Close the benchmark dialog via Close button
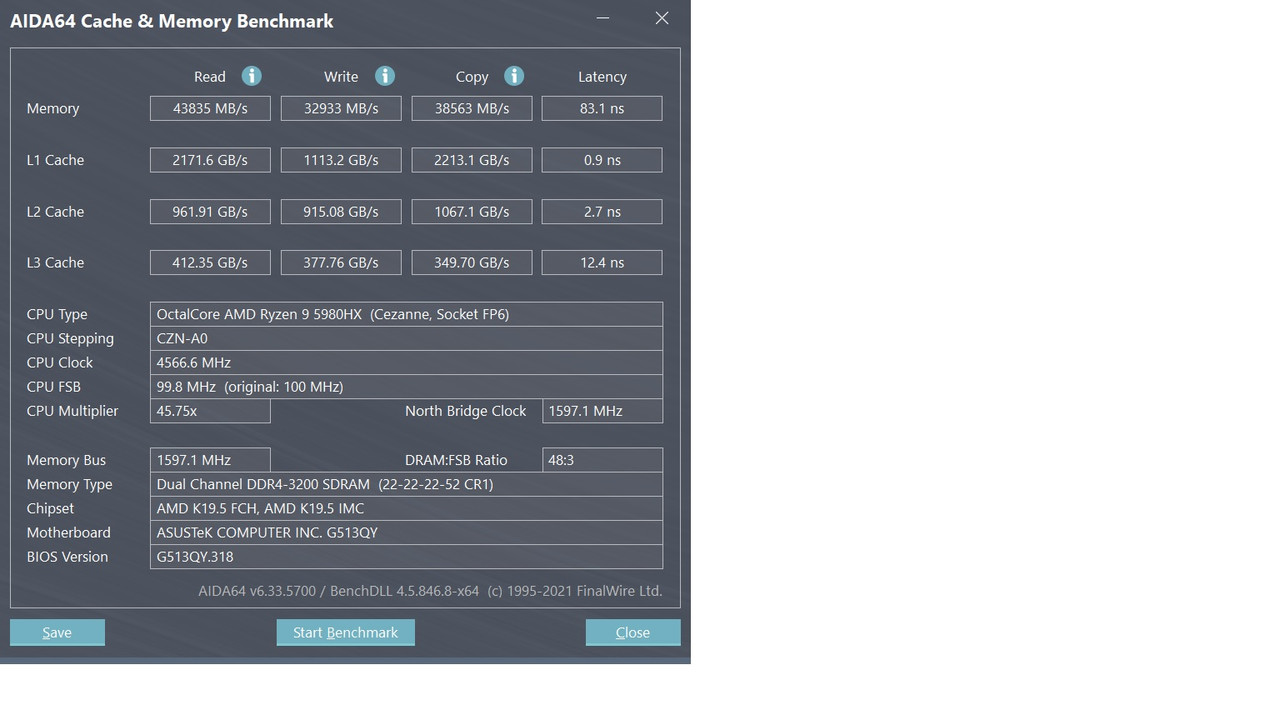The width and height of the screenshot is (1280, 720). [x=632, y=632]
